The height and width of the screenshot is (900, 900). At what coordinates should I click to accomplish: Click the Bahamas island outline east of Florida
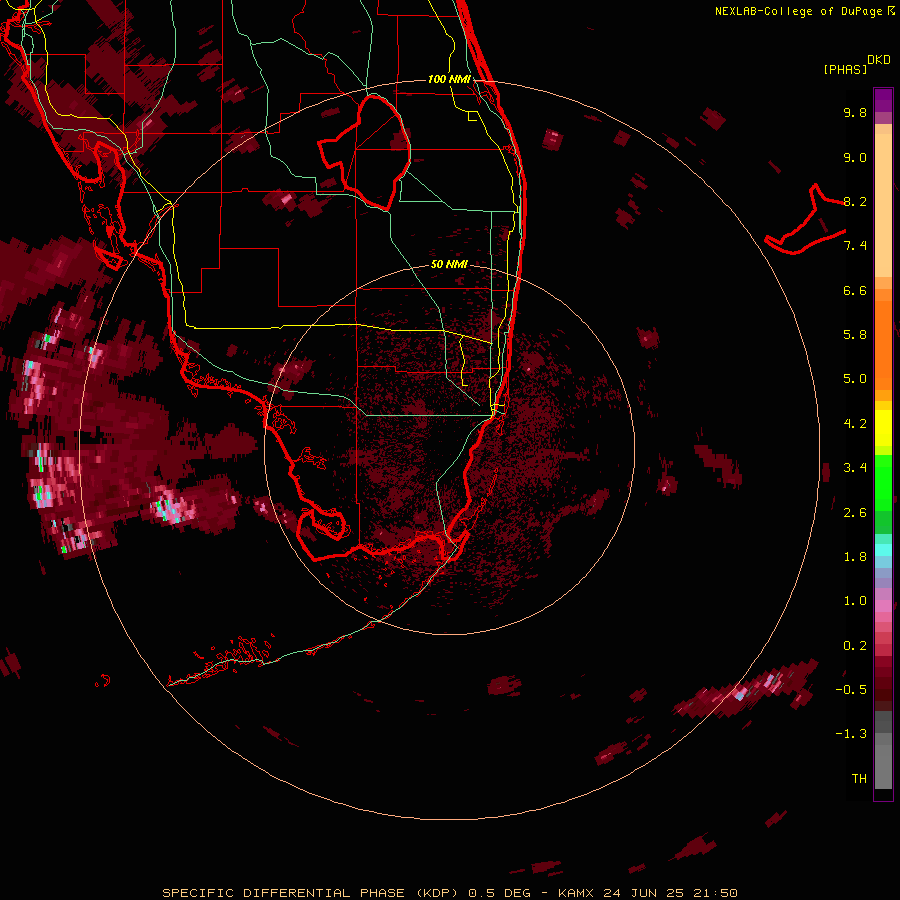(x=805, y=219)
